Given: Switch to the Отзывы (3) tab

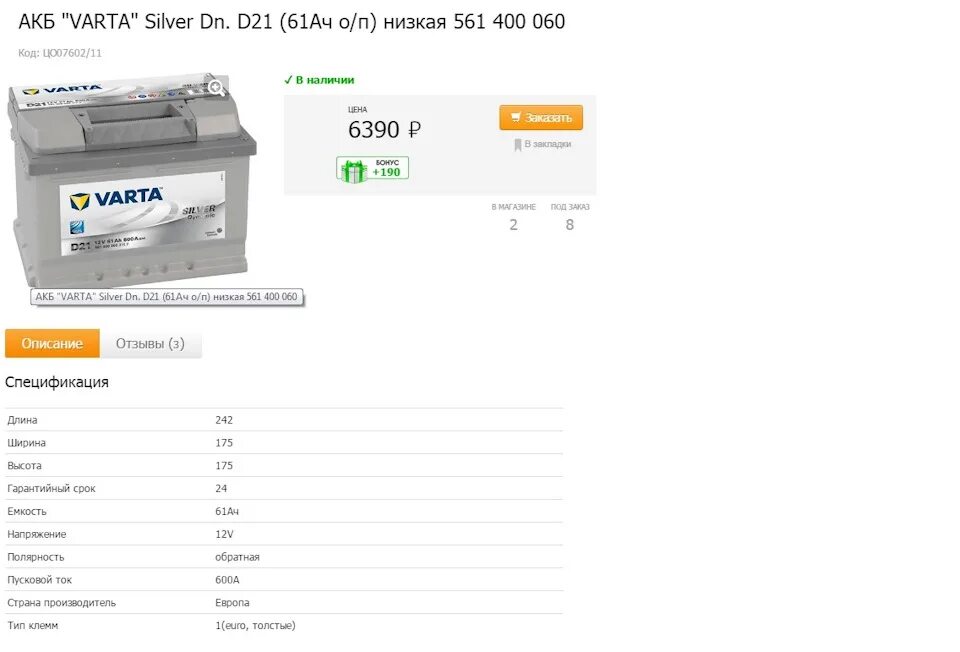Looking at the screenshot, I should pos(150,343).
